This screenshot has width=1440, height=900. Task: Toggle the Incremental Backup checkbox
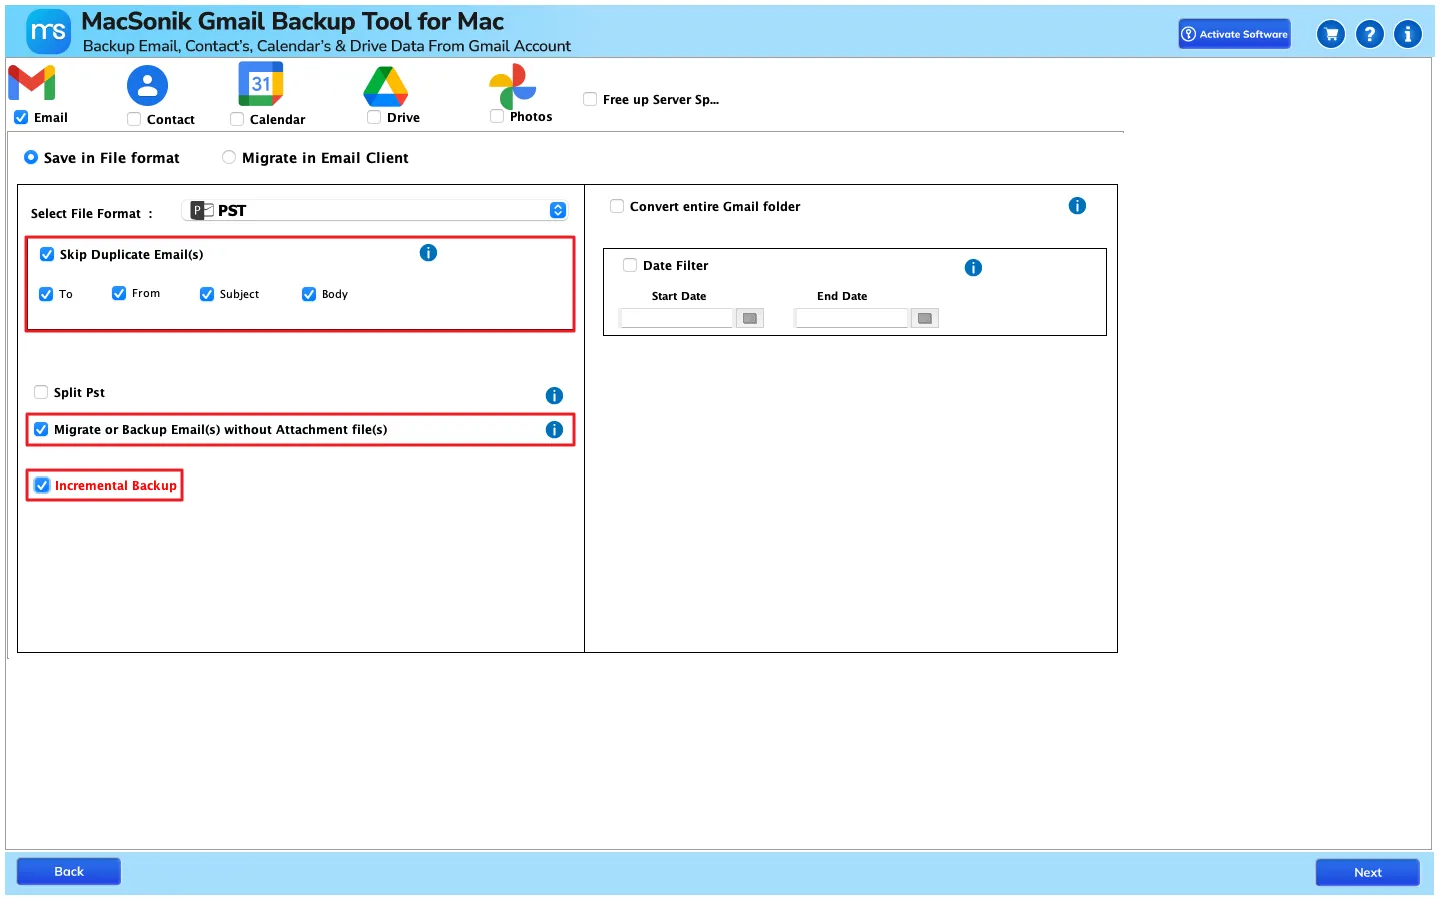(42, 485)
